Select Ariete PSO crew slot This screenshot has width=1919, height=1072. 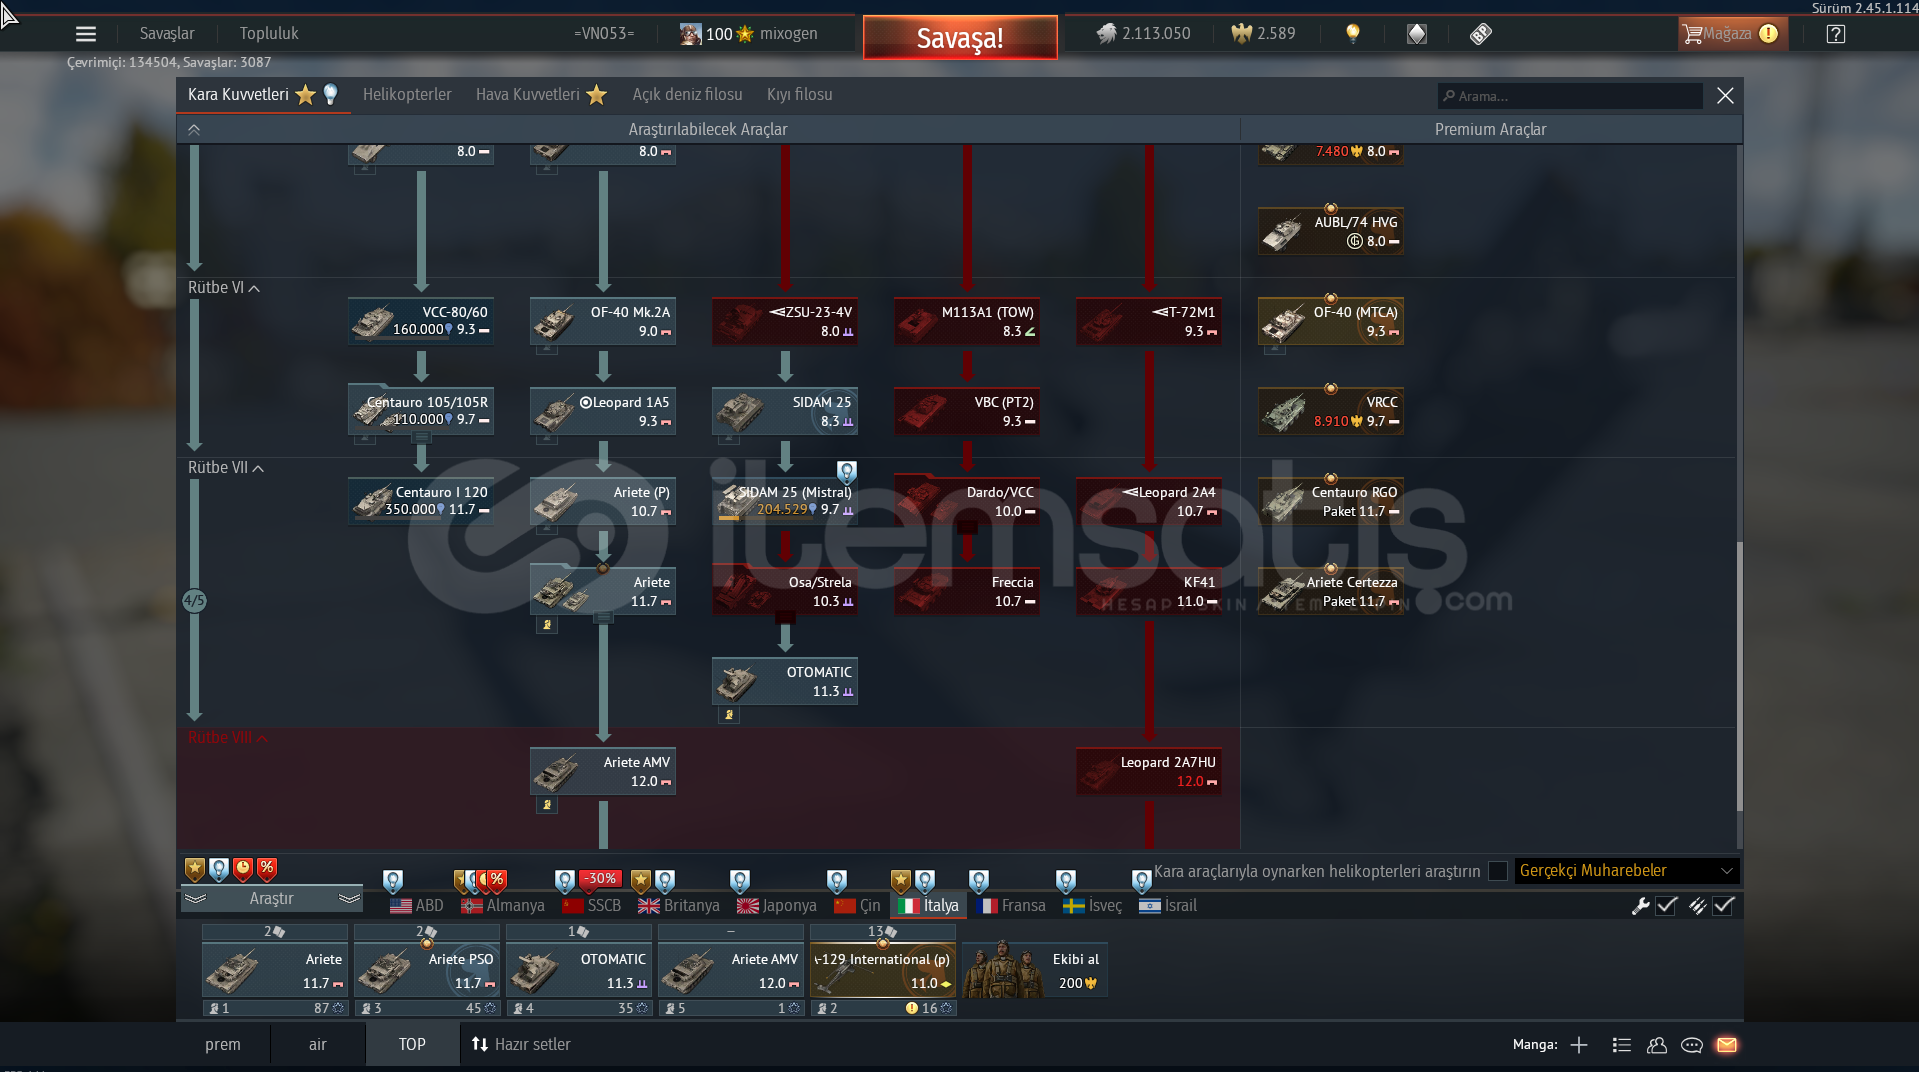pyautogui.click(x=427, y=970)
